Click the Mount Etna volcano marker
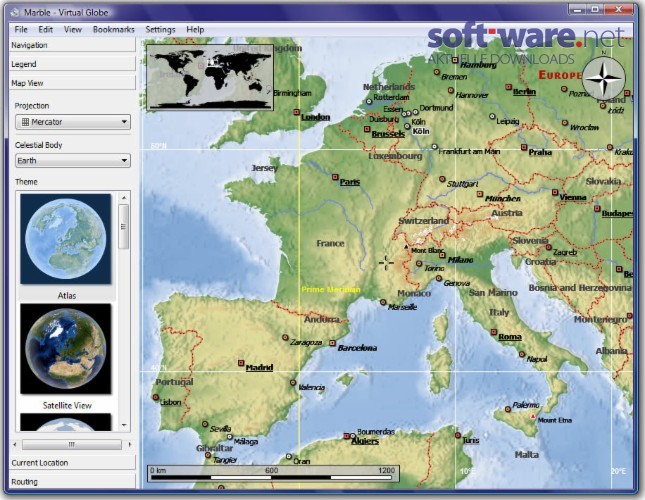Screen dimensions: 645x500 coord(533,417)
